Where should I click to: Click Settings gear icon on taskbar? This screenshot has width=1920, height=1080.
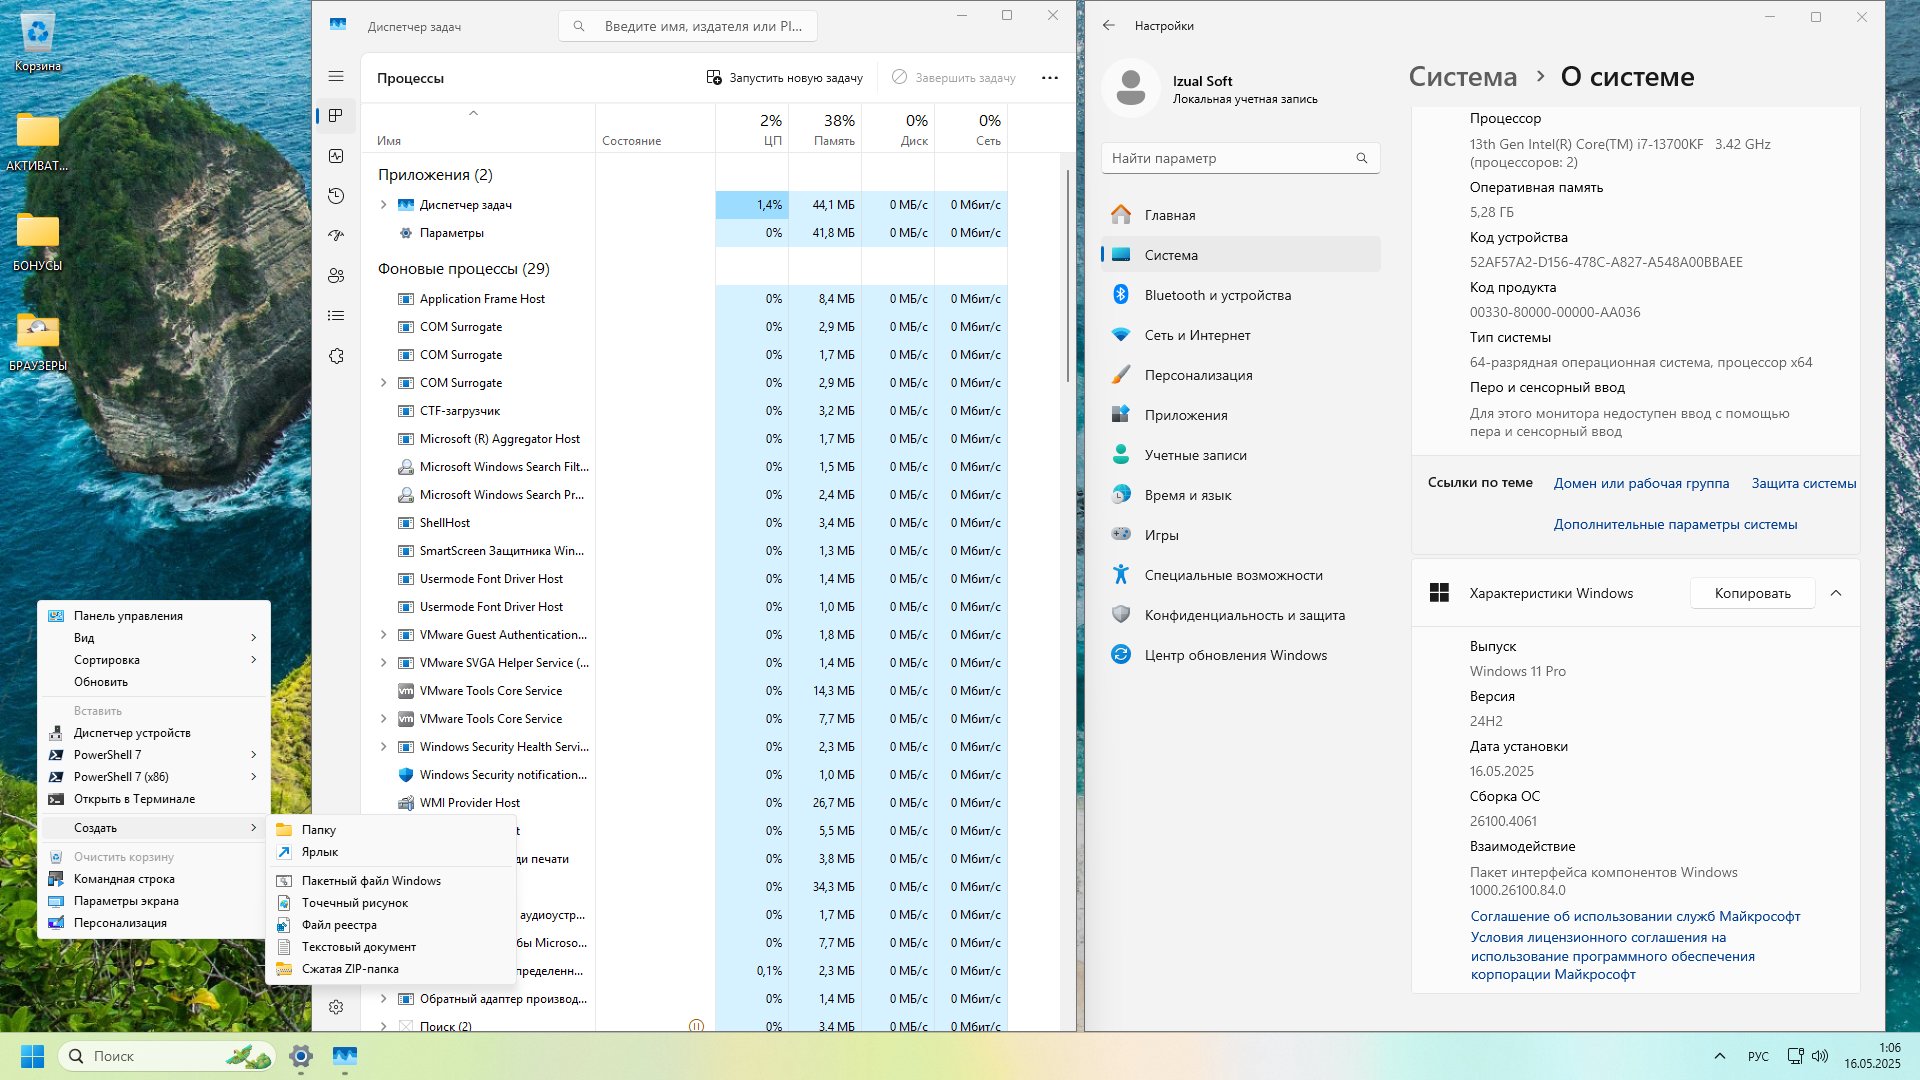click(301, 1056)
